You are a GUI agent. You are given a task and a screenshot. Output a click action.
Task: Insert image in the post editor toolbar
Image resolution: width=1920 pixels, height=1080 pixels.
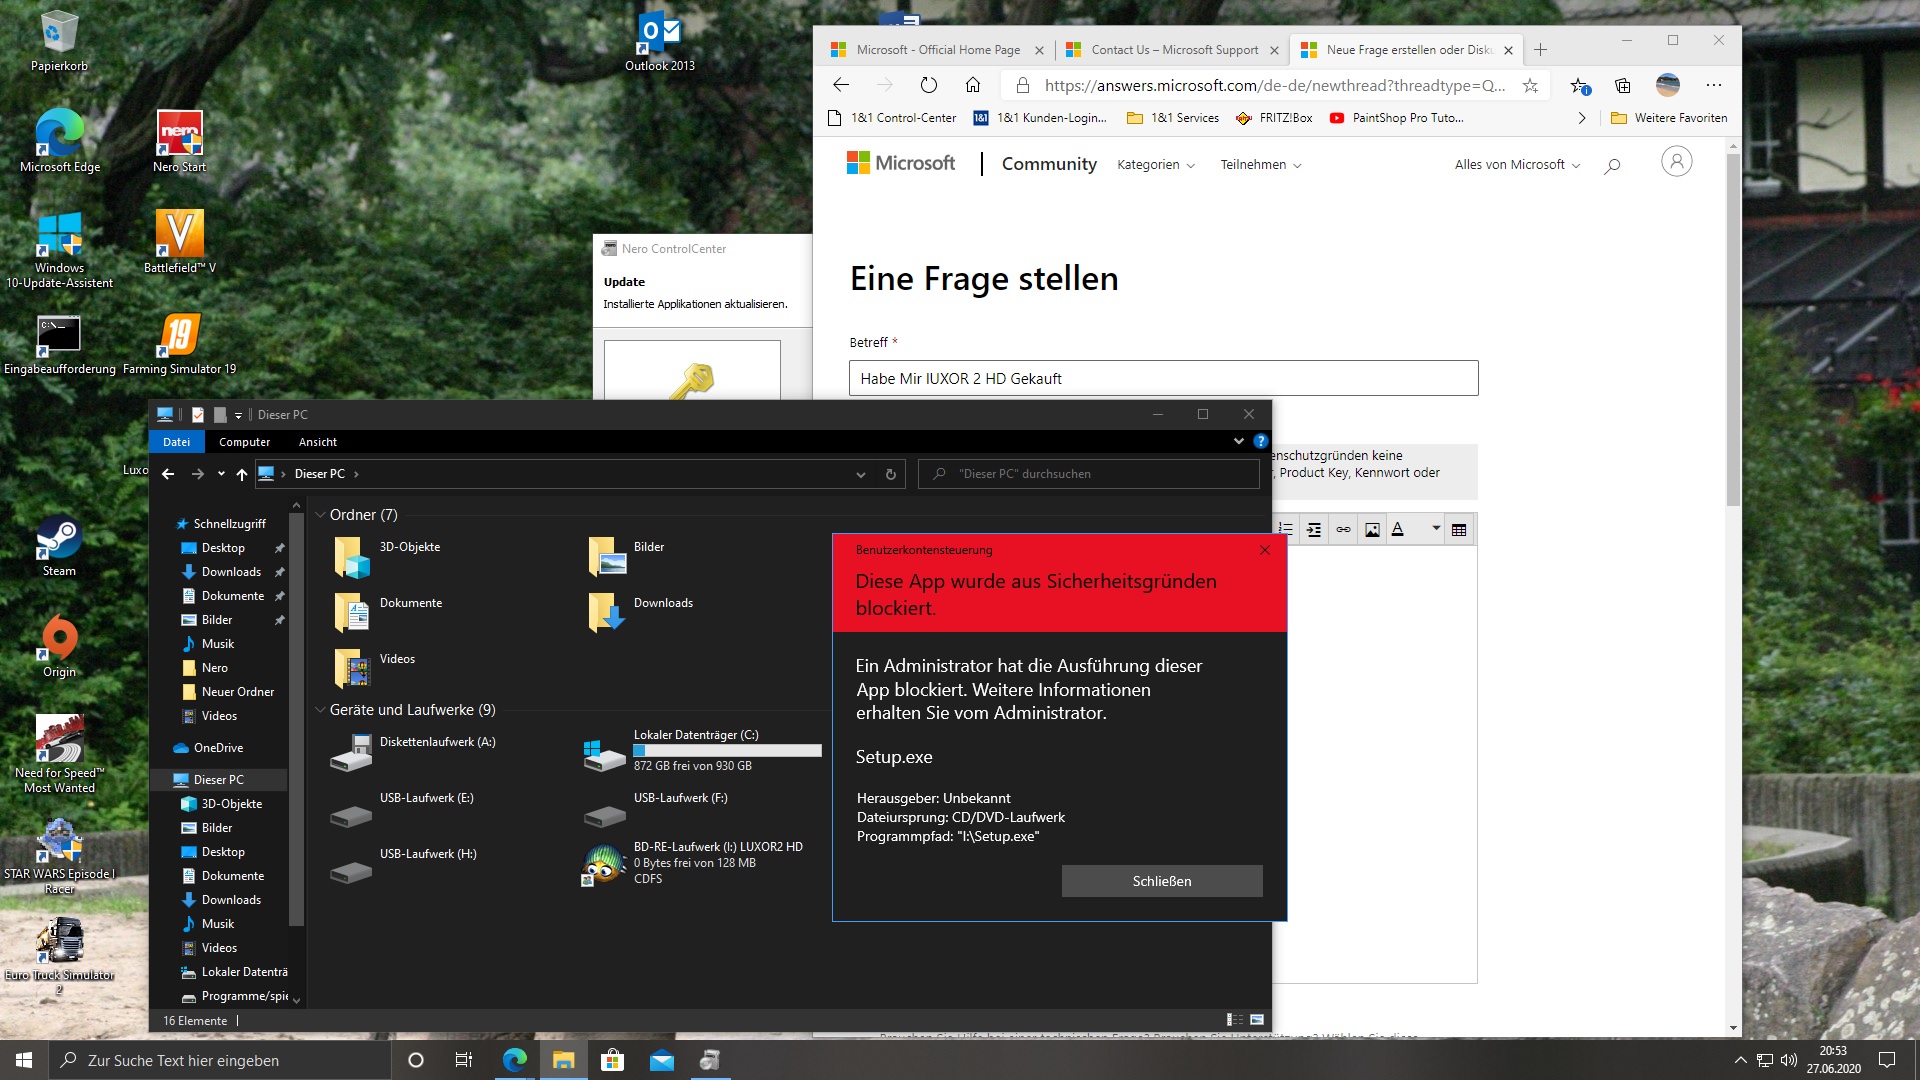point(1372,530)
